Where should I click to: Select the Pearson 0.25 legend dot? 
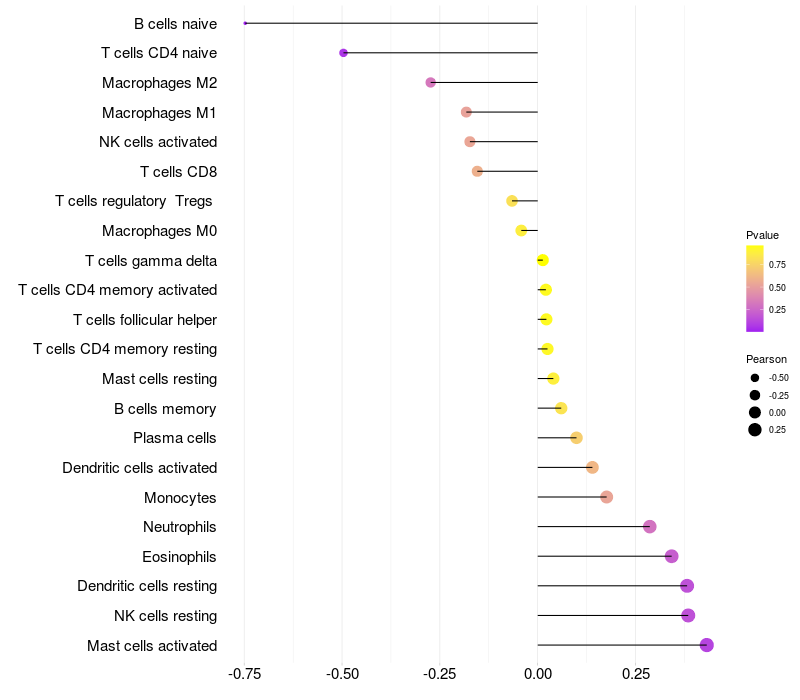tap(755, 430)
